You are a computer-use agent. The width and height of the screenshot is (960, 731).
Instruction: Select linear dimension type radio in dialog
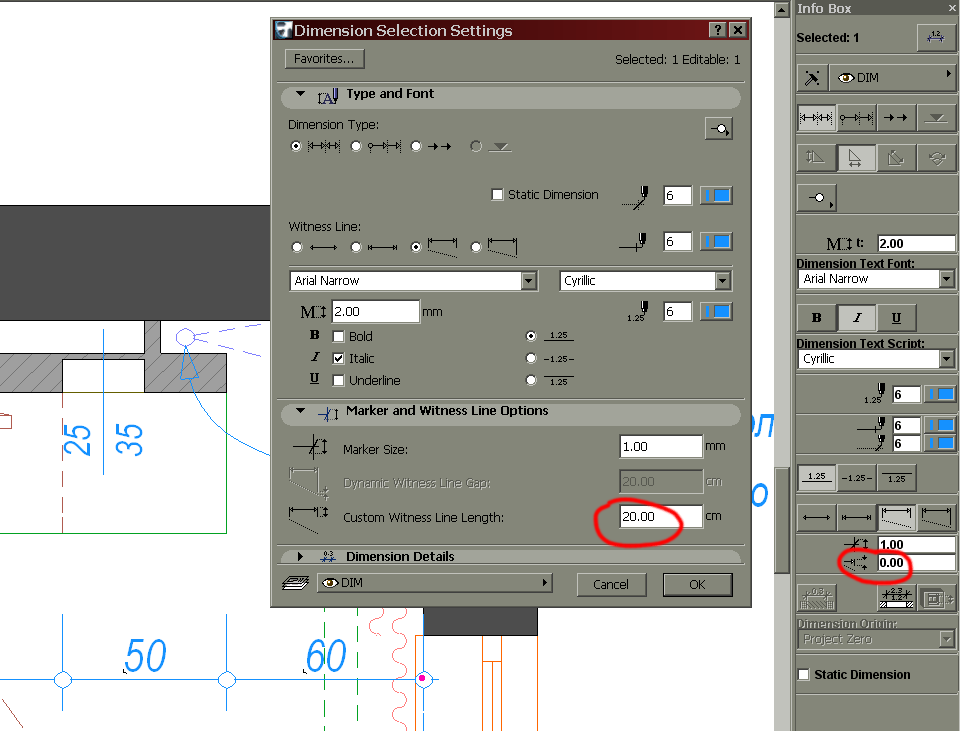[296, 146]
